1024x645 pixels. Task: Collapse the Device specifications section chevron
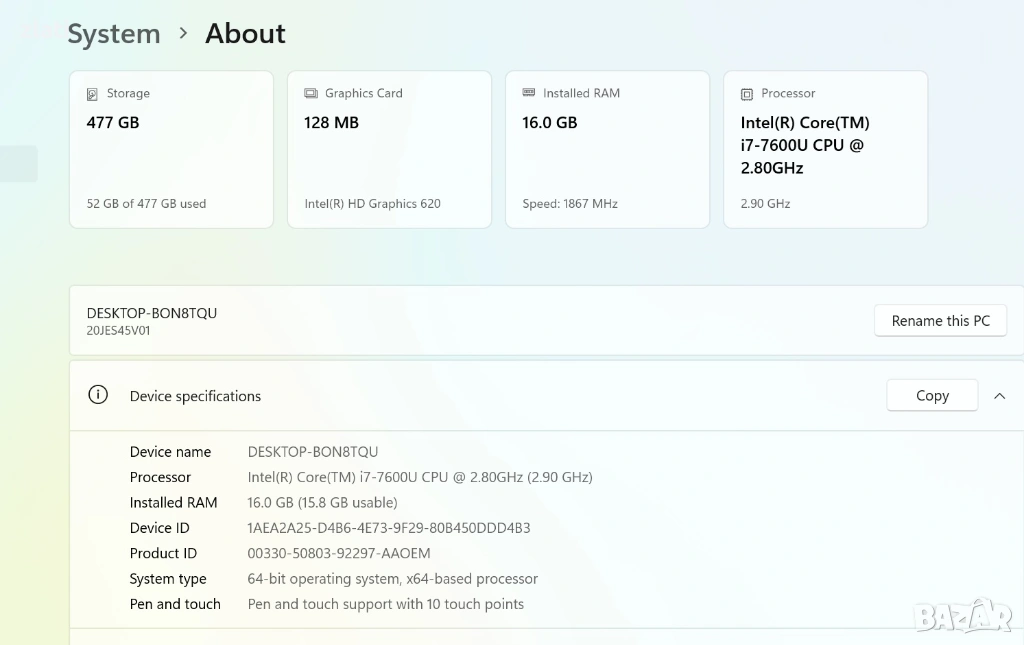click(x=999, y=396)
